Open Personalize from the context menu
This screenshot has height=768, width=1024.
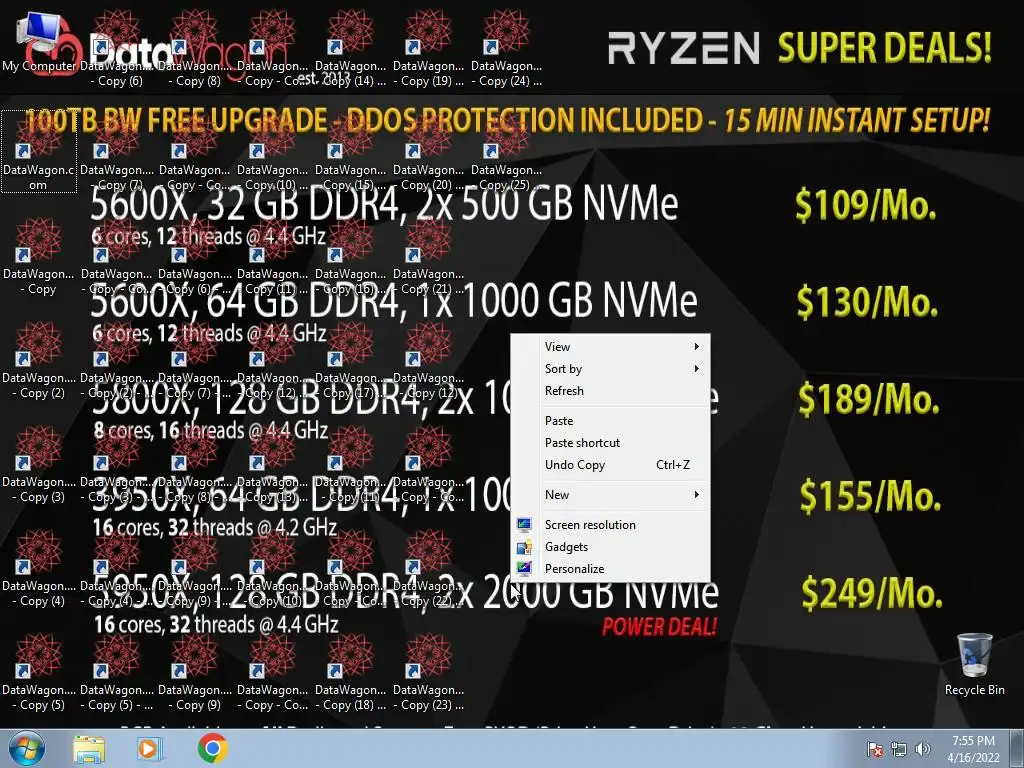point(611,569)
